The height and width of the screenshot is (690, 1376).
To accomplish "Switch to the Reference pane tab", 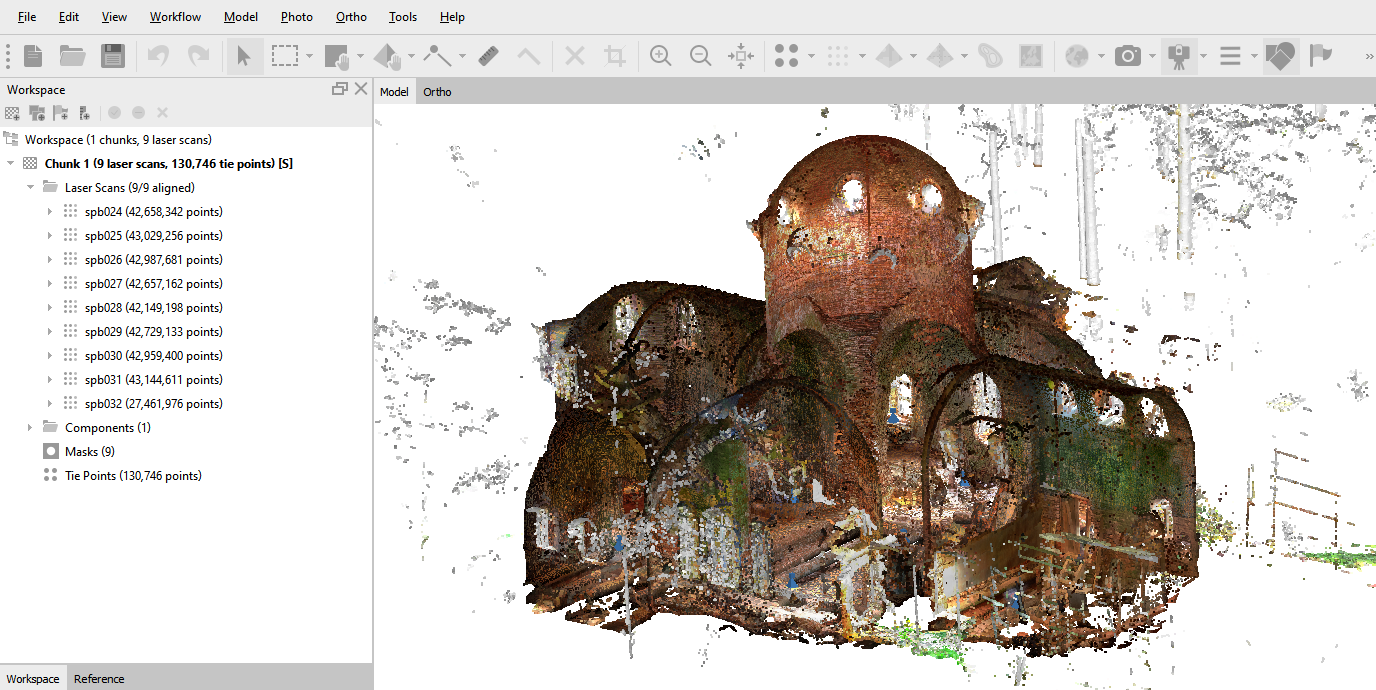I will click(x=99, y=679).
